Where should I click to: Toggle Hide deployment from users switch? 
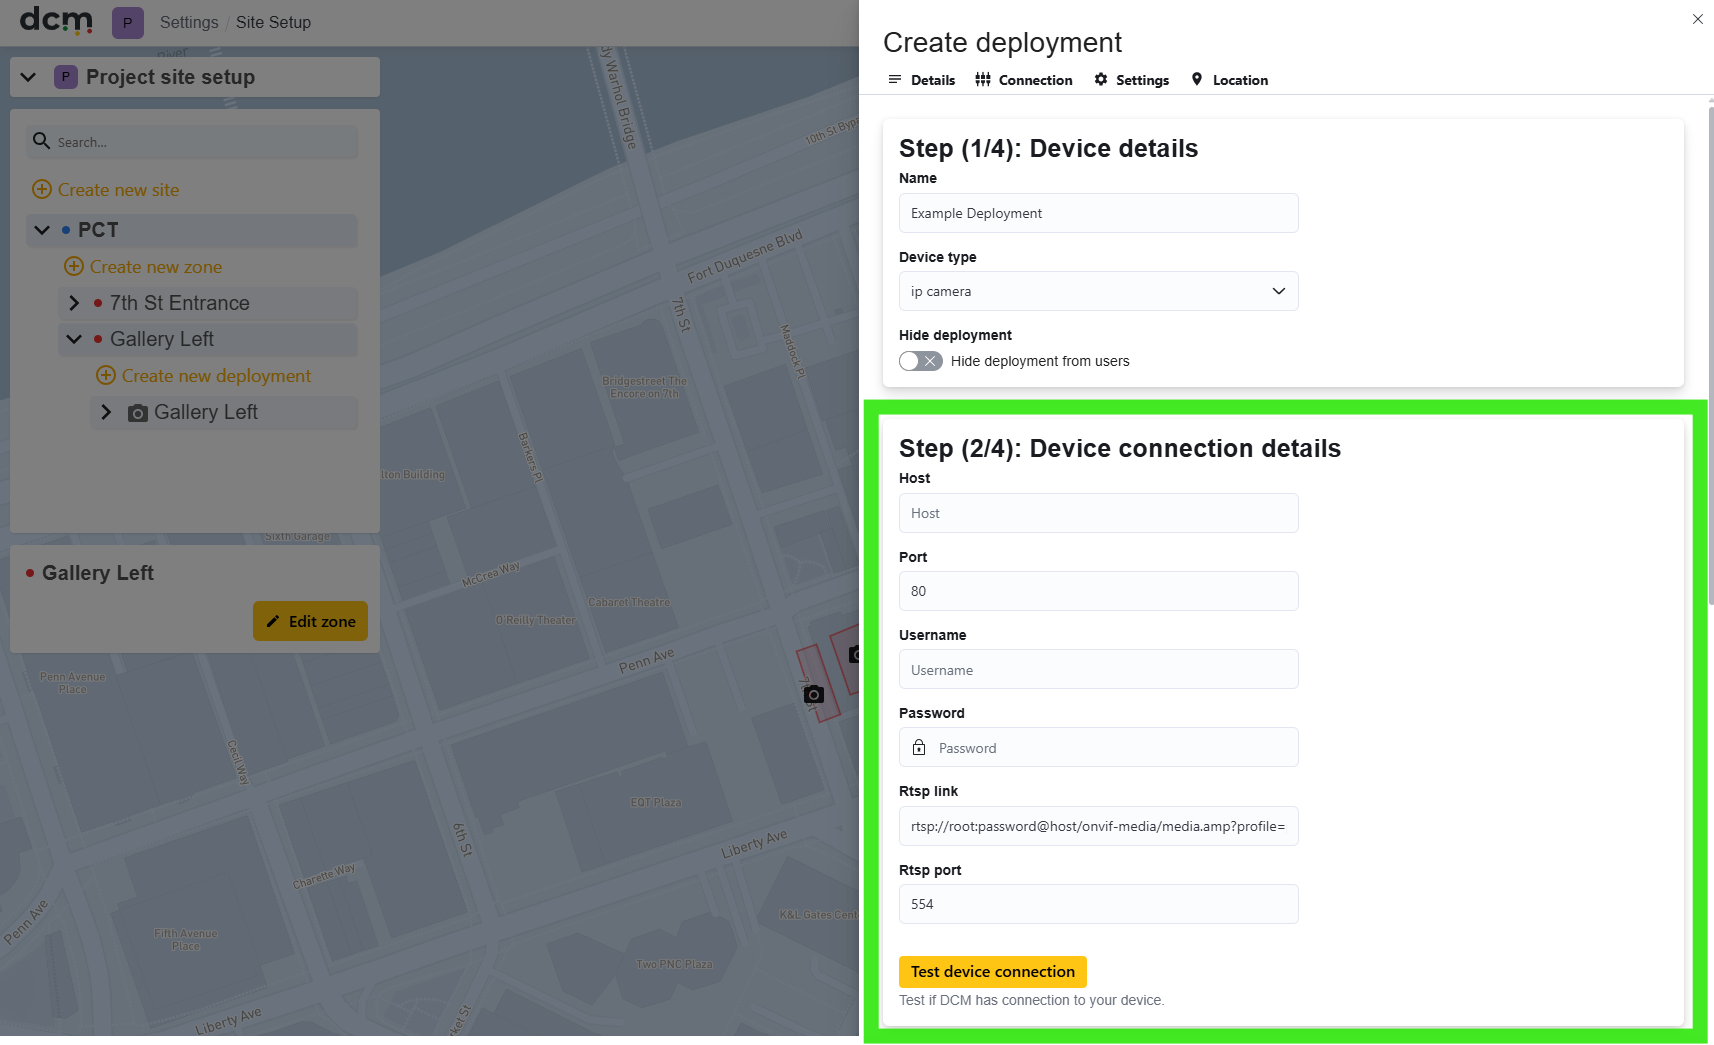(920, 361)
